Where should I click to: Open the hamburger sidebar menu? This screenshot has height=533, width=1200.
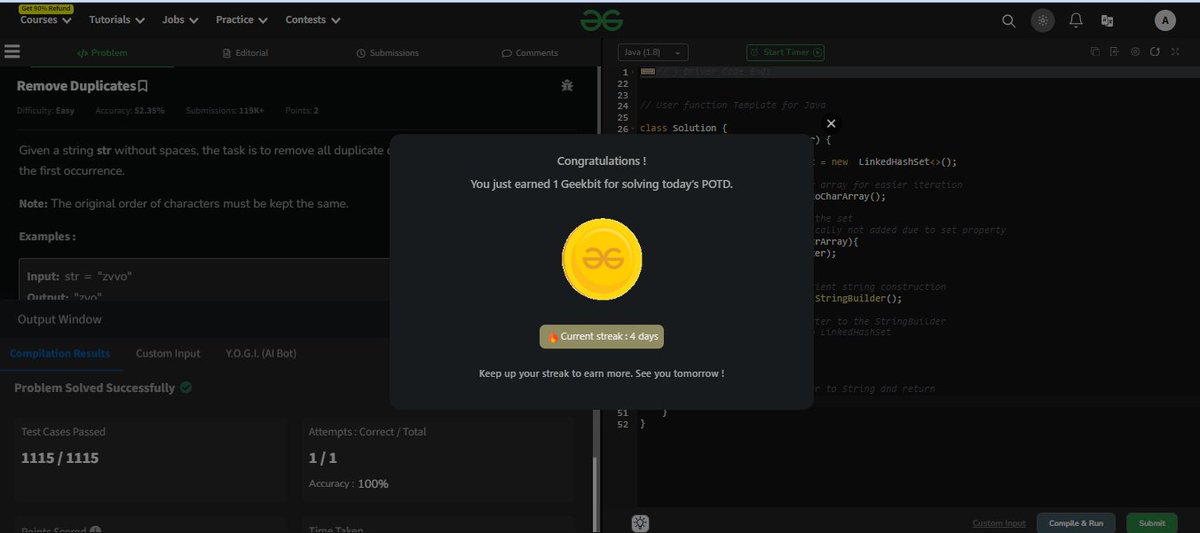click(x=13, y=52)
